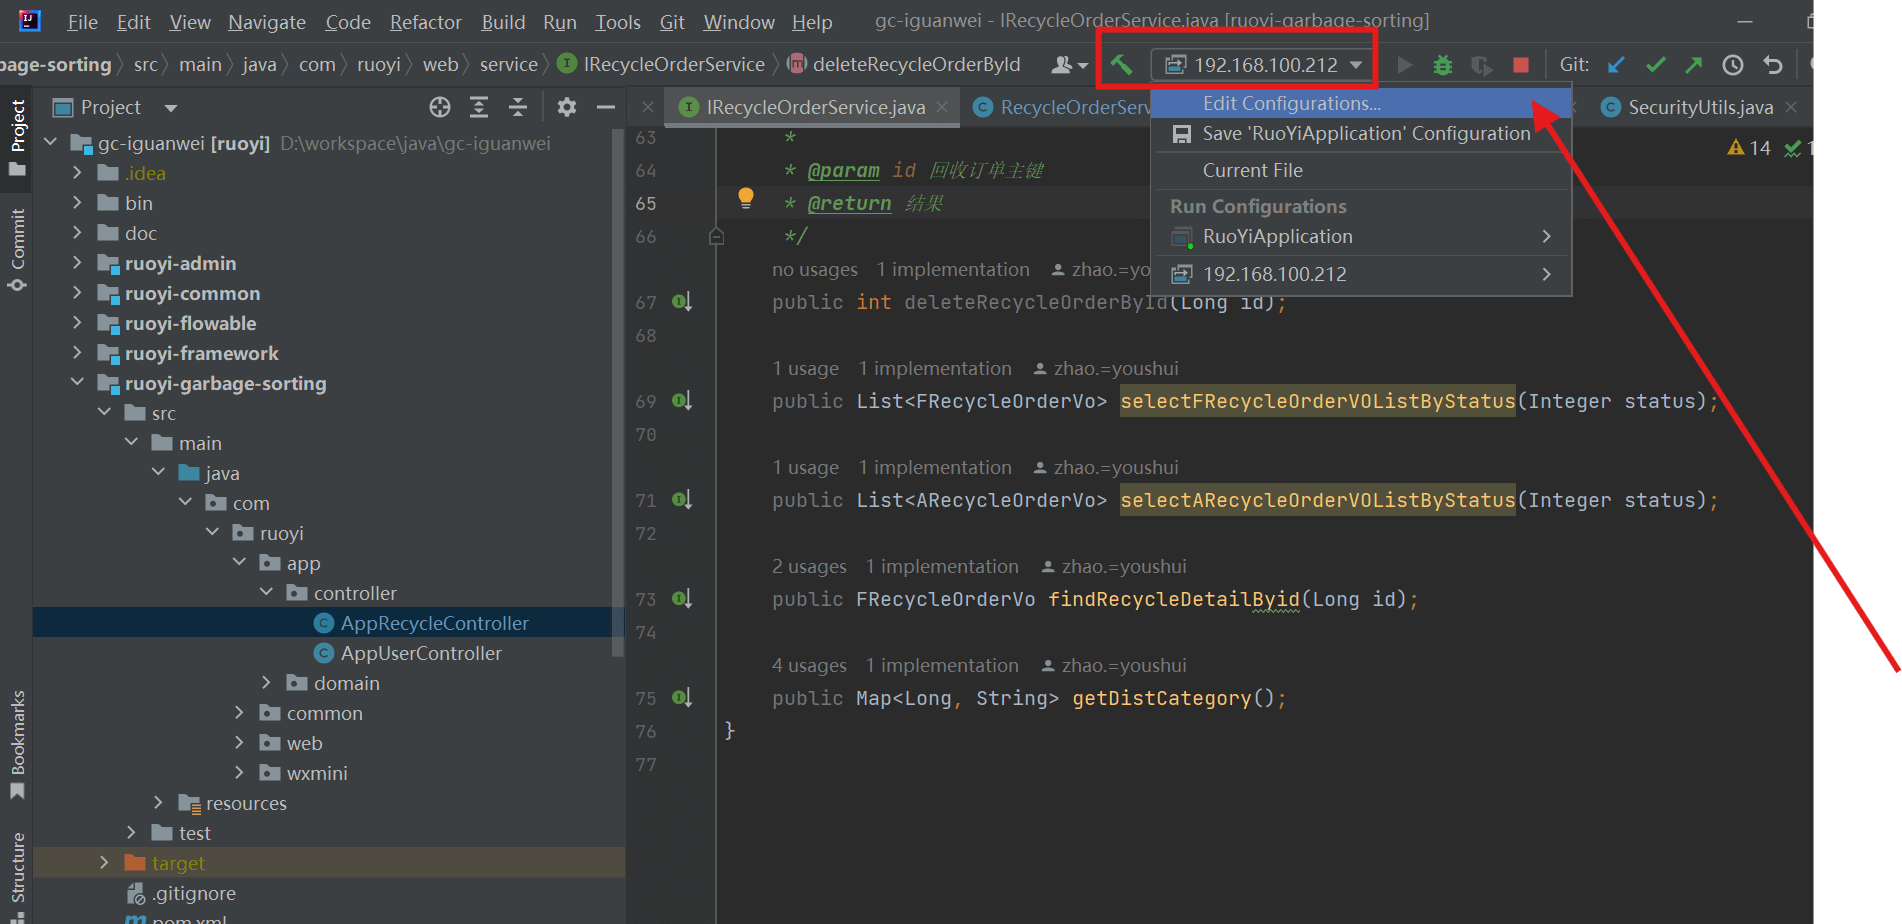Click the Git Update Project arrow
The height and width of the screenshot is (924, 1902).
1615,65
